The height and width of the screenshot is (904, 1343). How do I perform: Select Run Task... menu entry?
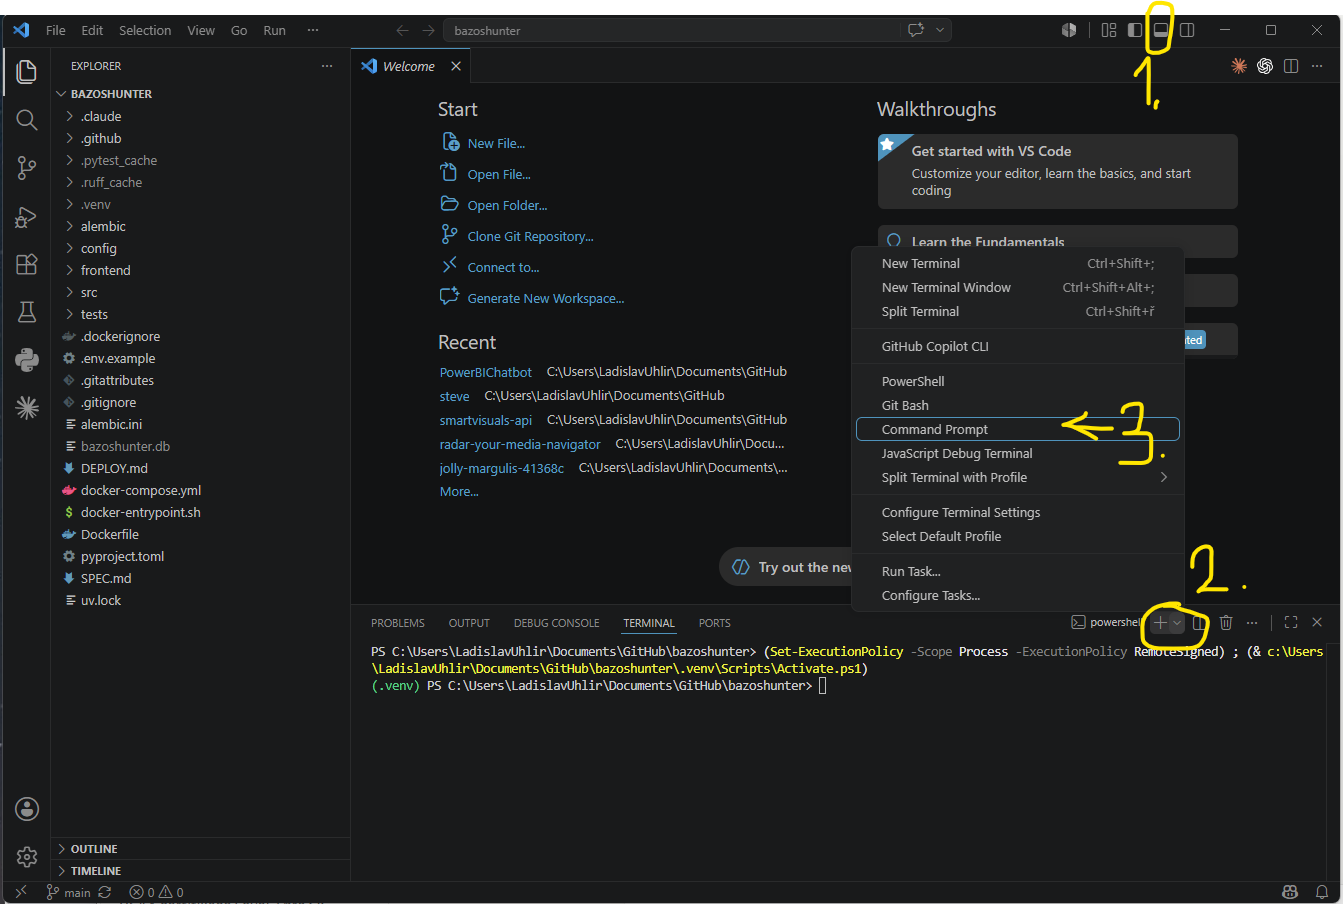(x=1018, y=571)
